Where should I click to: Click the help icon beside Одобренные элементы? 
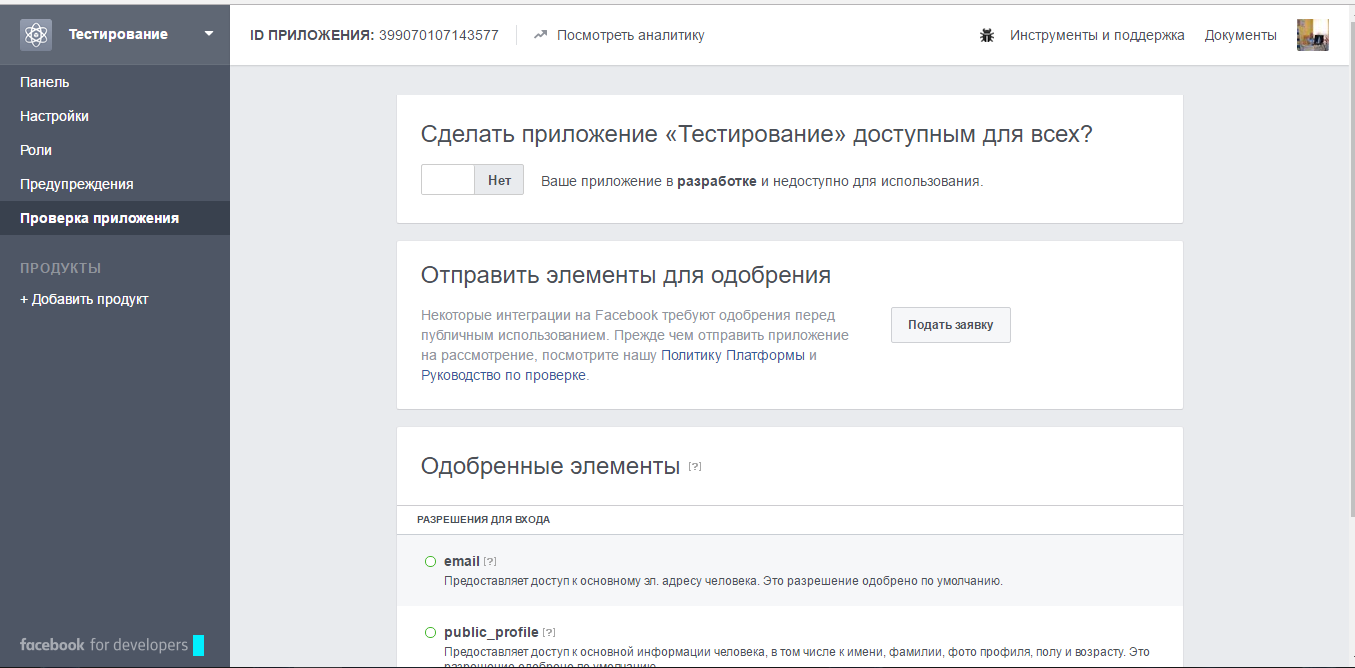pyautogui.click(x=695, y=466)
